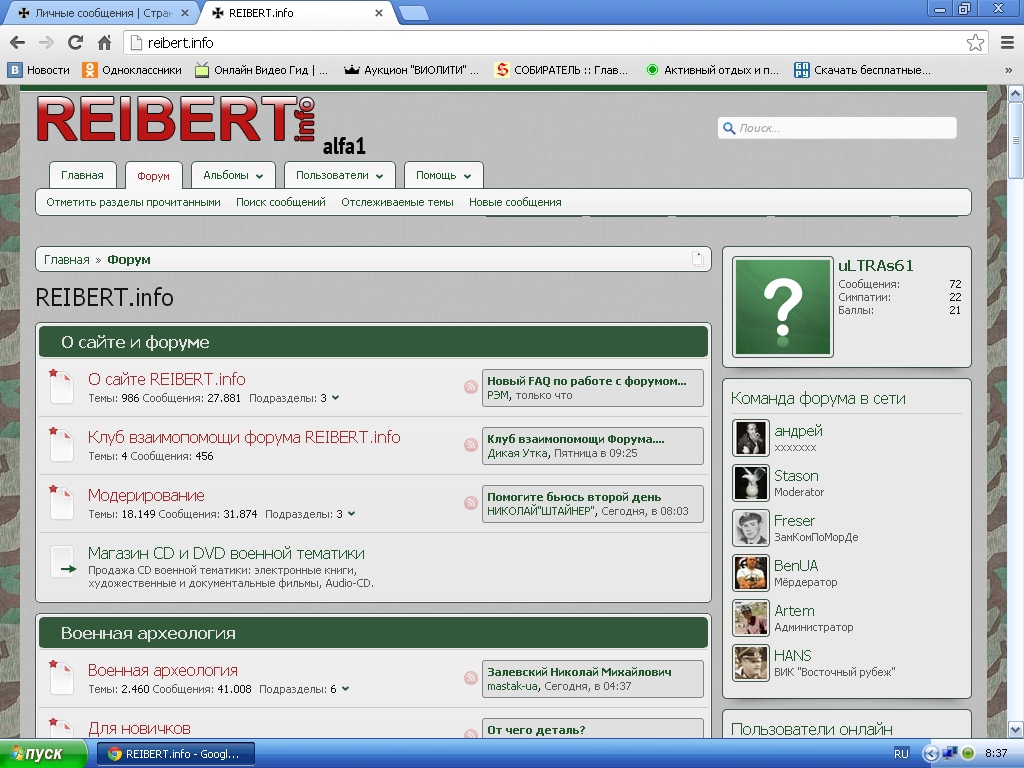Open the О сайте REIBERT.info forum
Image resolution: width=1024 pixels, height=768 pixels.
tap(167, 379)
